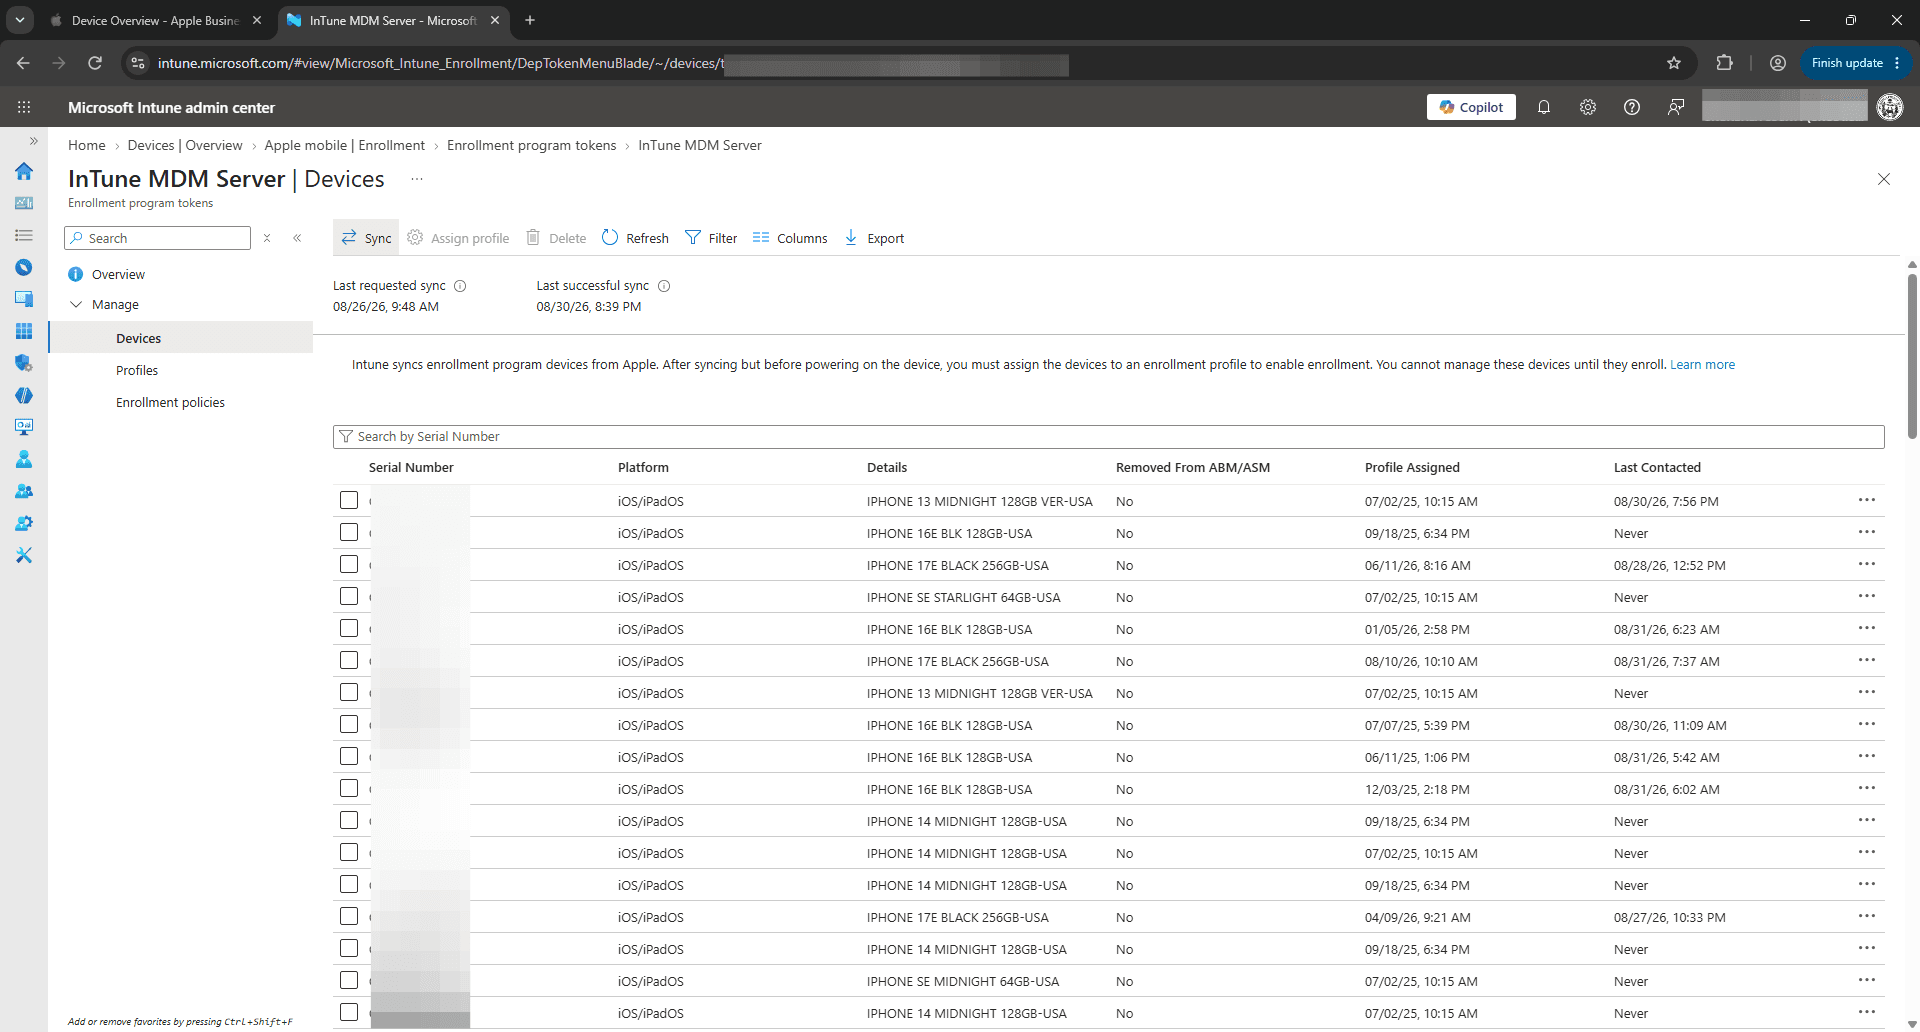Select checkbox for IPHONE SE MIDNIGHT row
The height and width of the screenshot is (1032, 1920).
click(349, 980)
